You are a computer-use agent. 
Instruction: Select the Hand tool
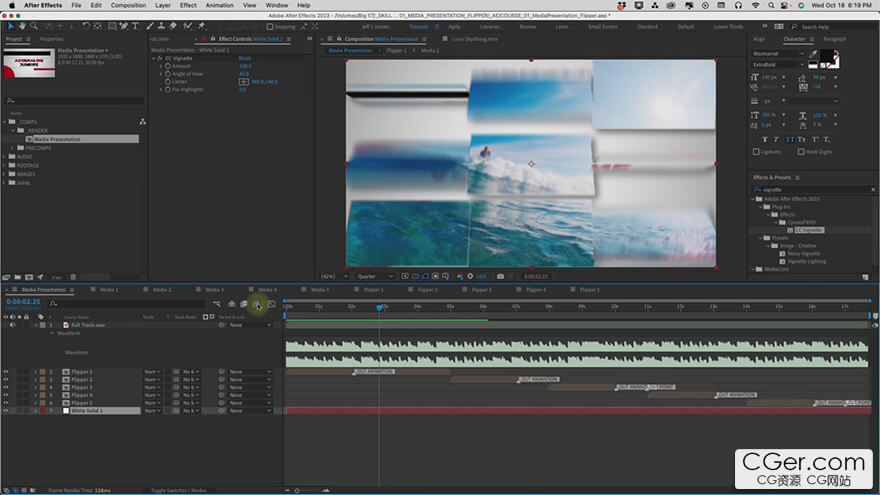pyautogui.click(x=22, y=26)
